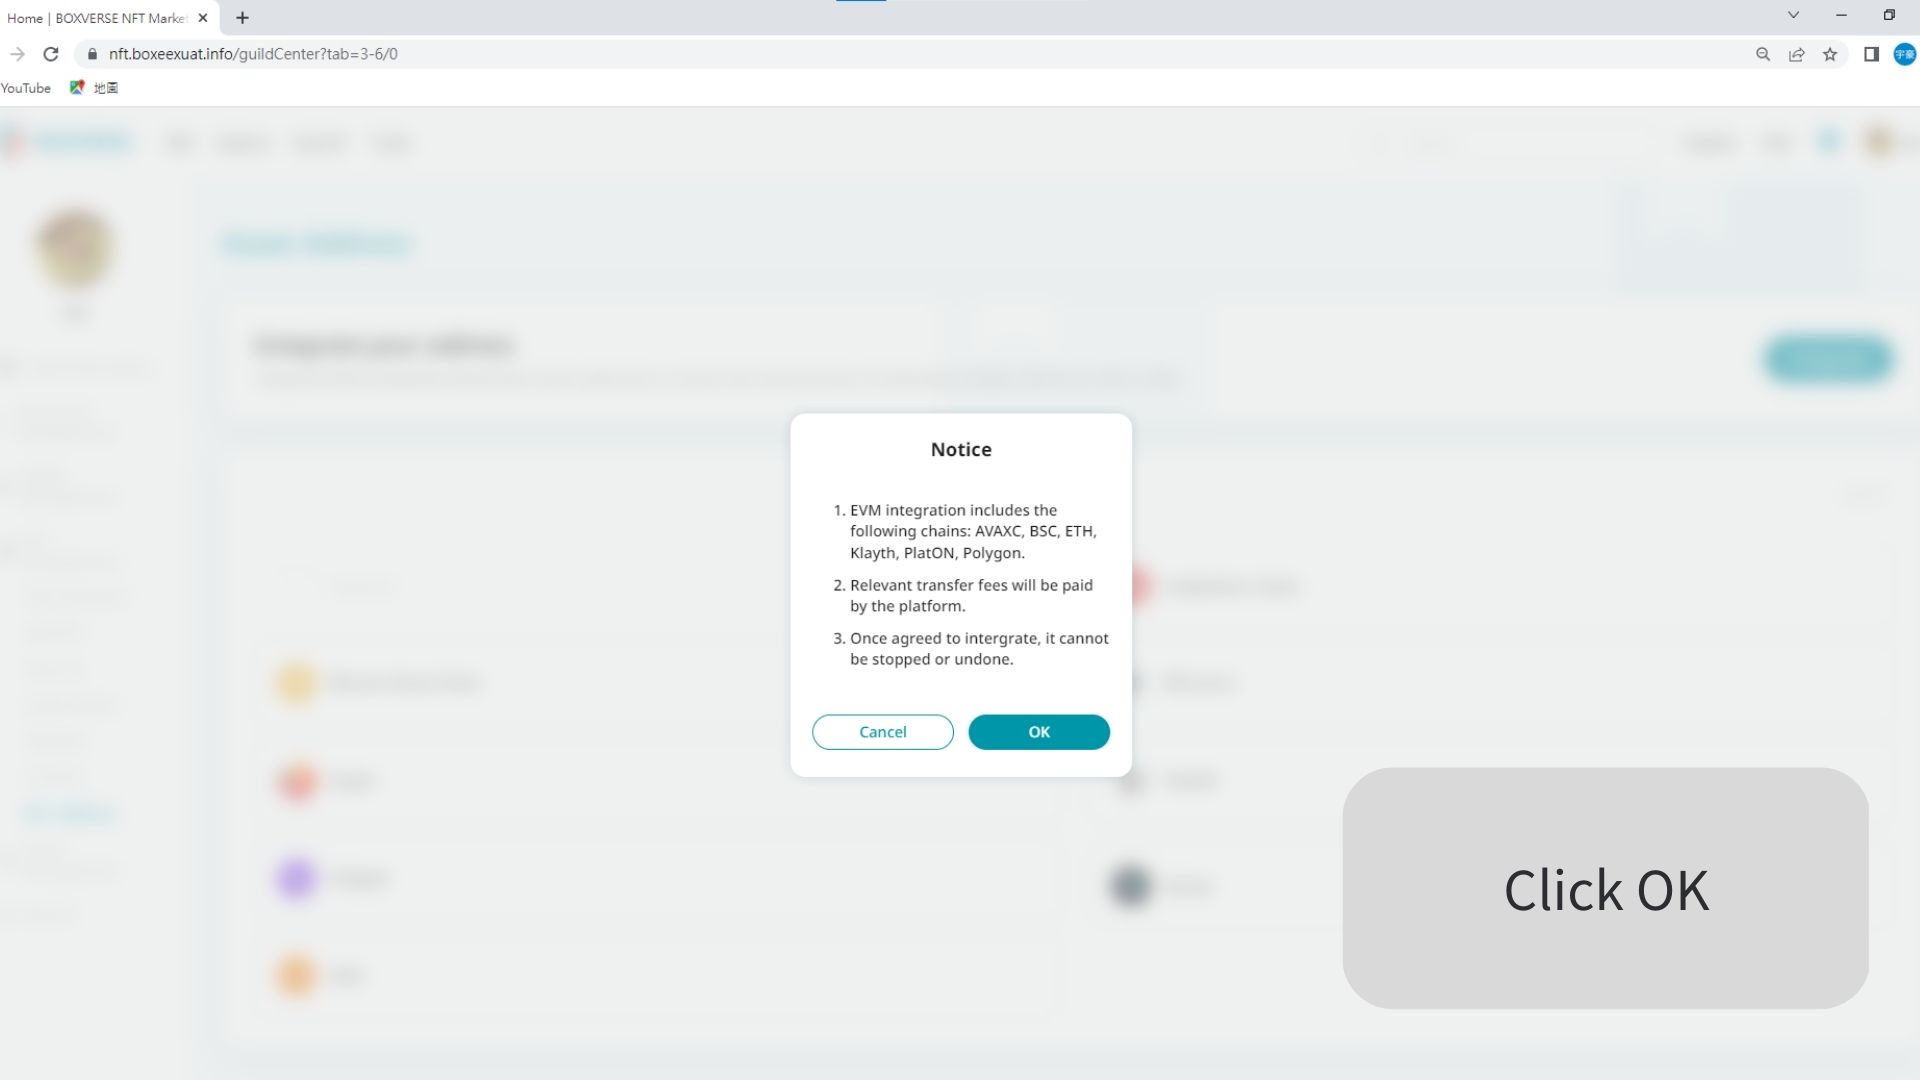Open the Maps bookmark (地圖)
Image resolution: width=1920 pixels, height=1080 pixels.
tap(95, 88)
